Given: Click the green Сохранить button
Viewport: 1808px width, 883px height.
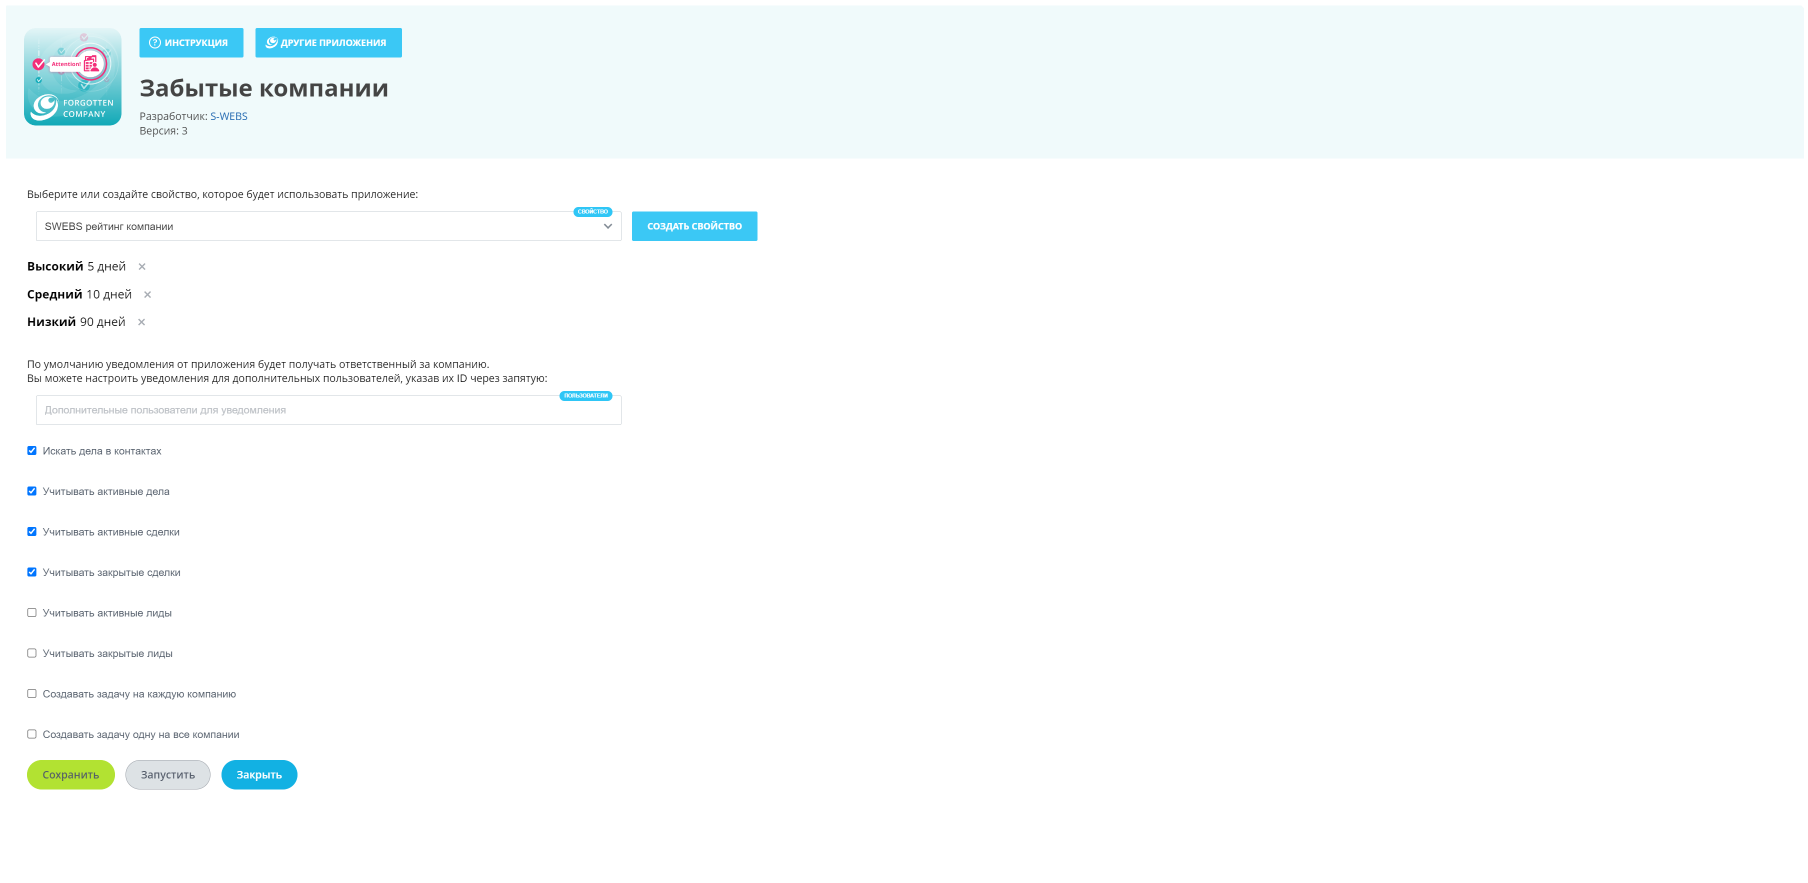Looking at the screenshot, I should point(71,775).
